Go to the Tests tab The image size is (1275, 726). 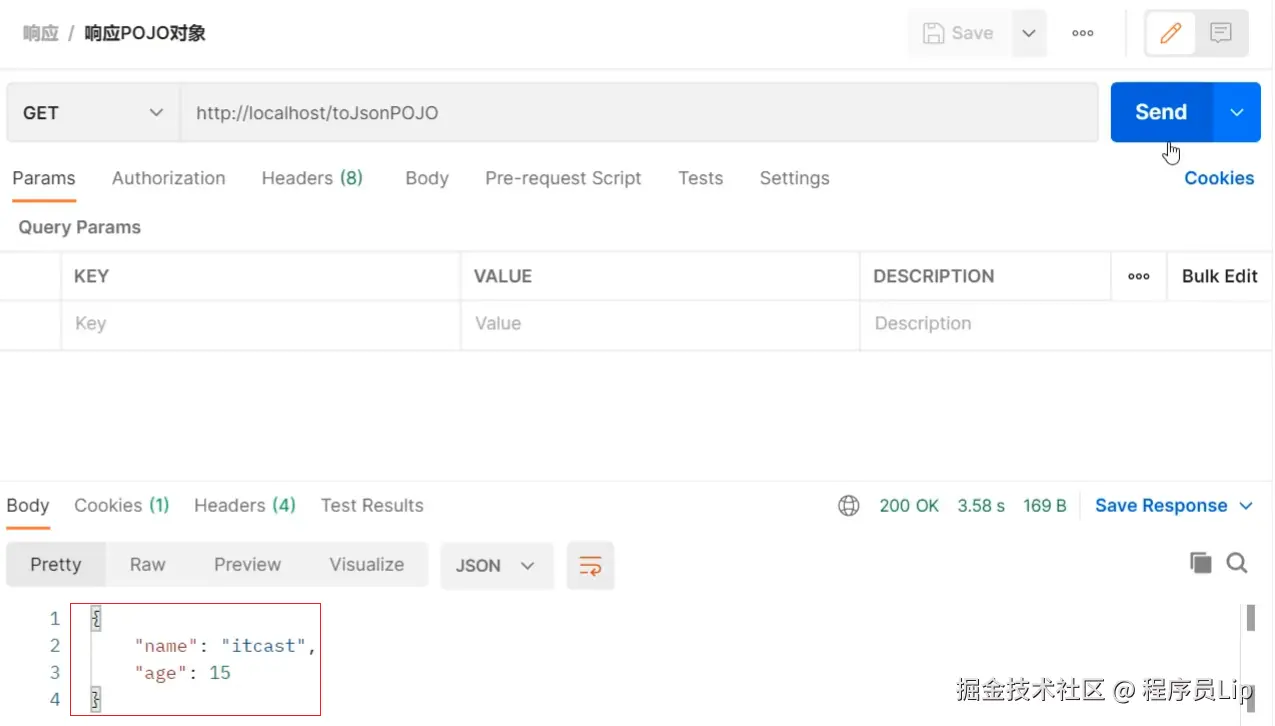[x=700, y=178]
